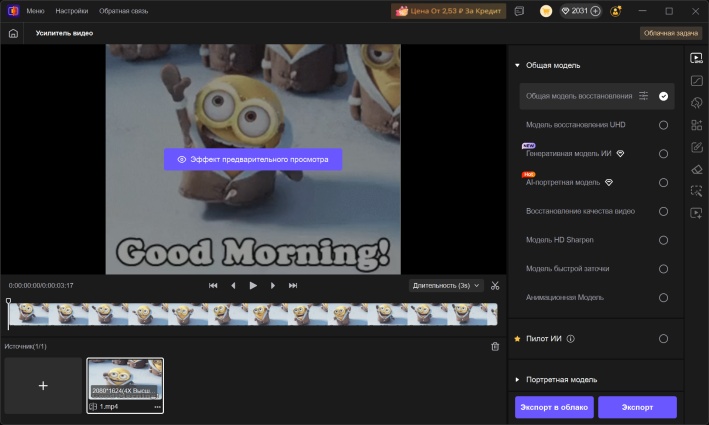
Task: Click Эффект предварительного просмотра button
Action: pyautogui.click(x=253, y=160)
